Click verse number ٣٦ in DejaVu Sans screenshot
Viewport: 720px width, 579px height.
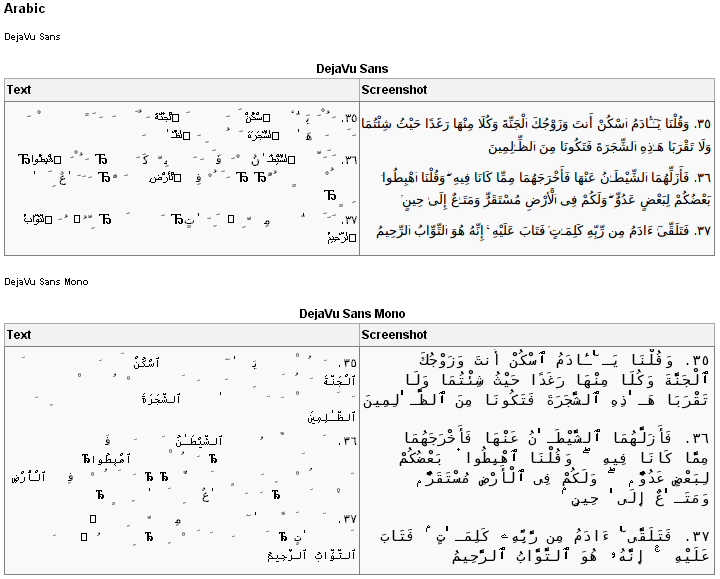click(x=703, y=177)
